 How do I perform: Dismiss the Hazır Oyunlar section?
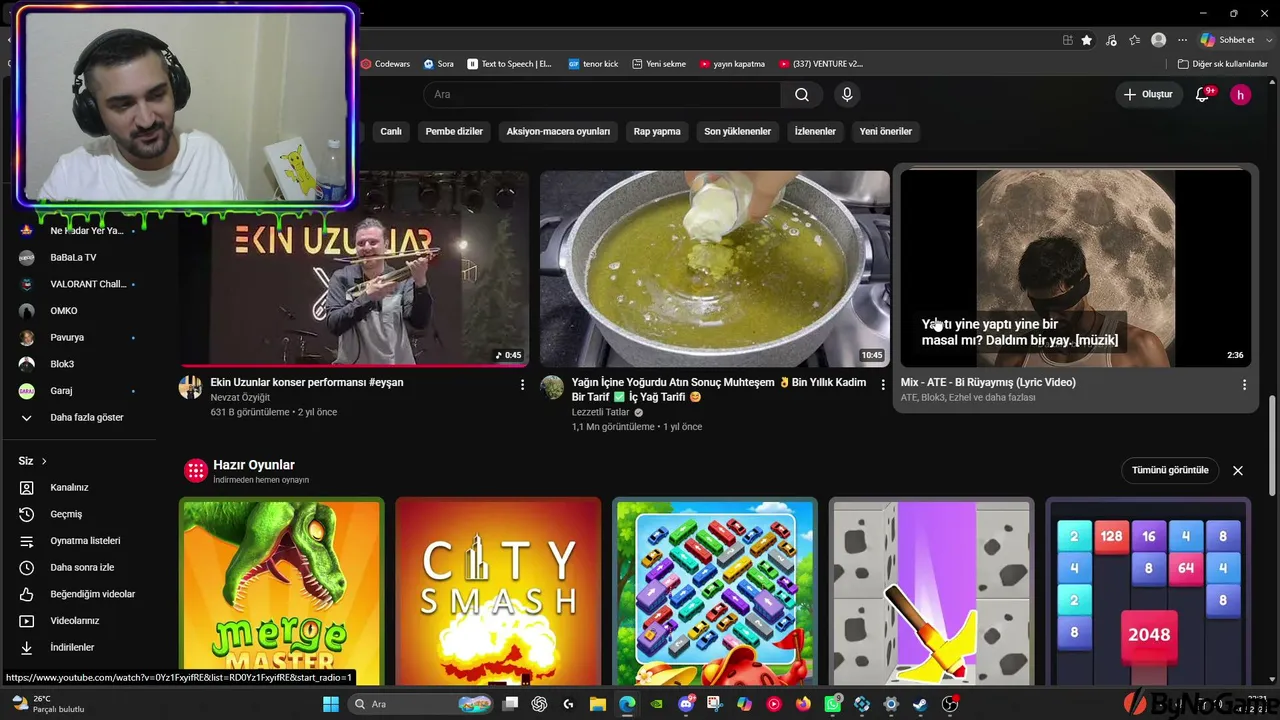1238,470
